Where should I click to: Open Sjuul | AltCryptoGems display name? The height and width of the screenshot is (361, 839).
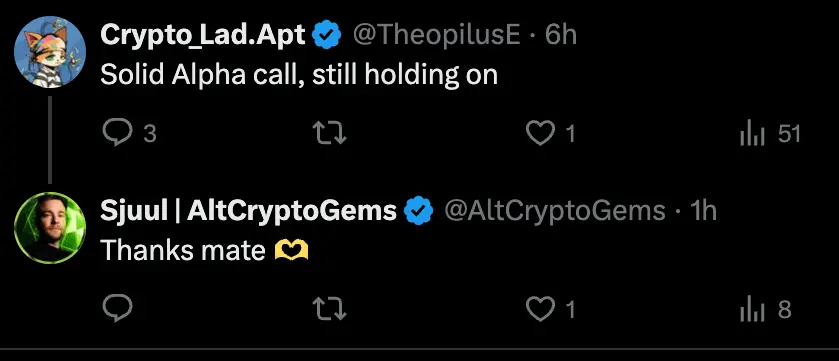click(248, 211)
